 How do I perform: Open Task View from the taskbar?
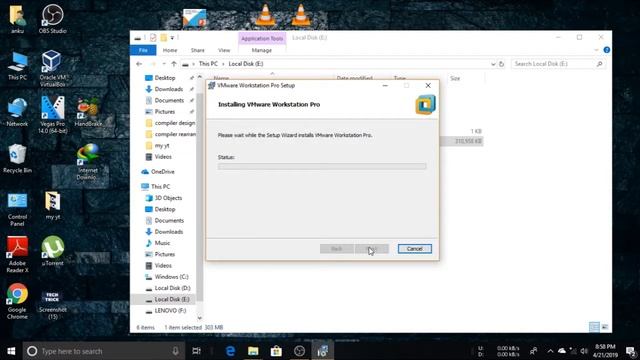click(196, 351)
